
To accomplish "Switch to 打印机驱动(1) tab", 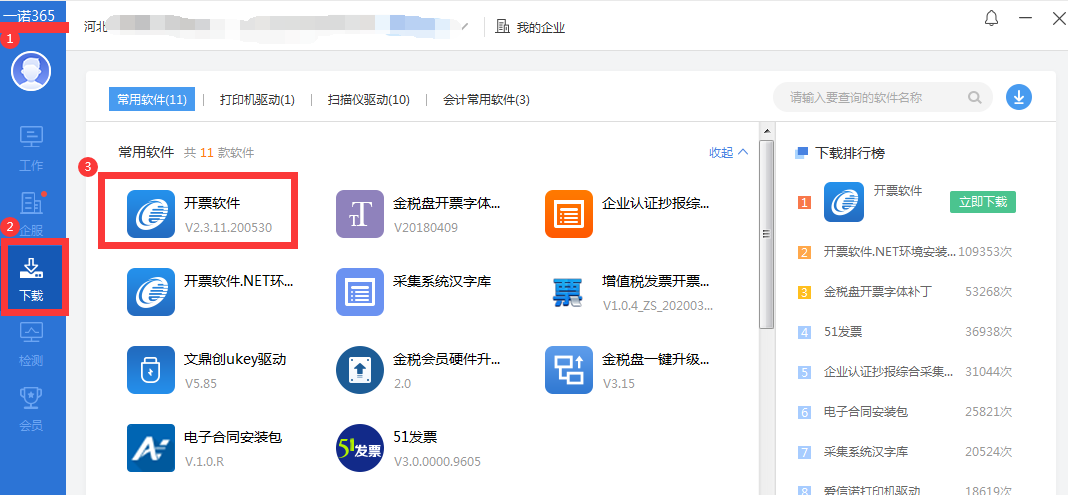I will (257, 99).
